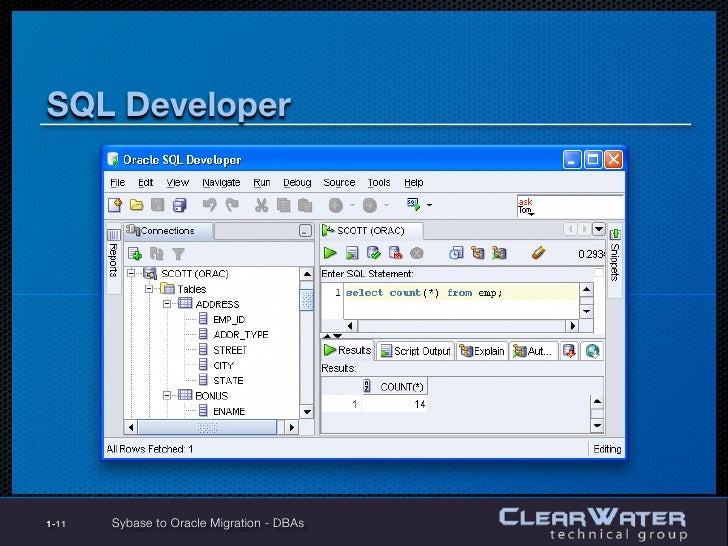Switch to the Aut... tab
Image resolution: width=728 pixels, height=546 pixels.
pyautogui.click(x=533, y=351)
